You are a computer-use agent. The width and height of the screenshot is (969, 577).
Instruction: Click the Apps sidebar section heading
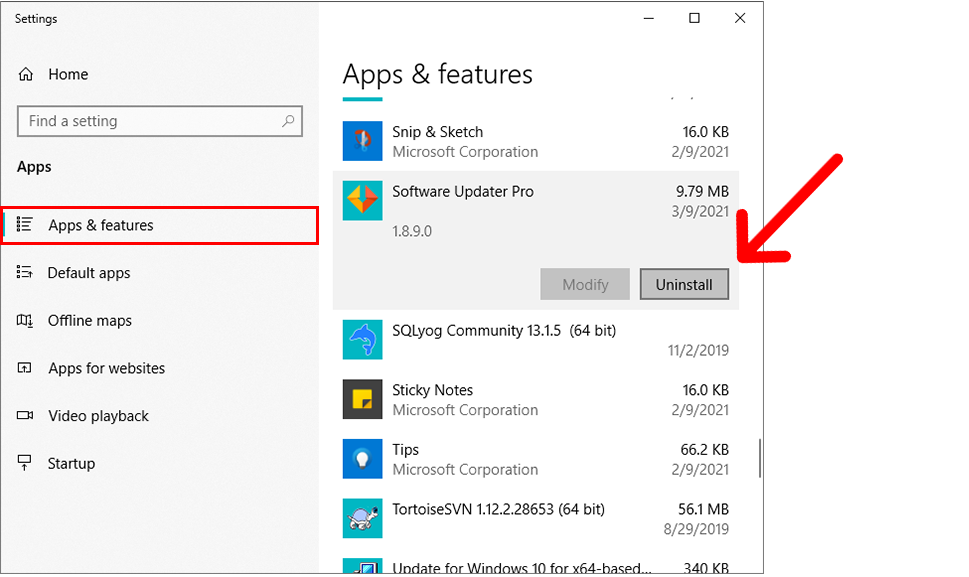[x=34, y=167]
